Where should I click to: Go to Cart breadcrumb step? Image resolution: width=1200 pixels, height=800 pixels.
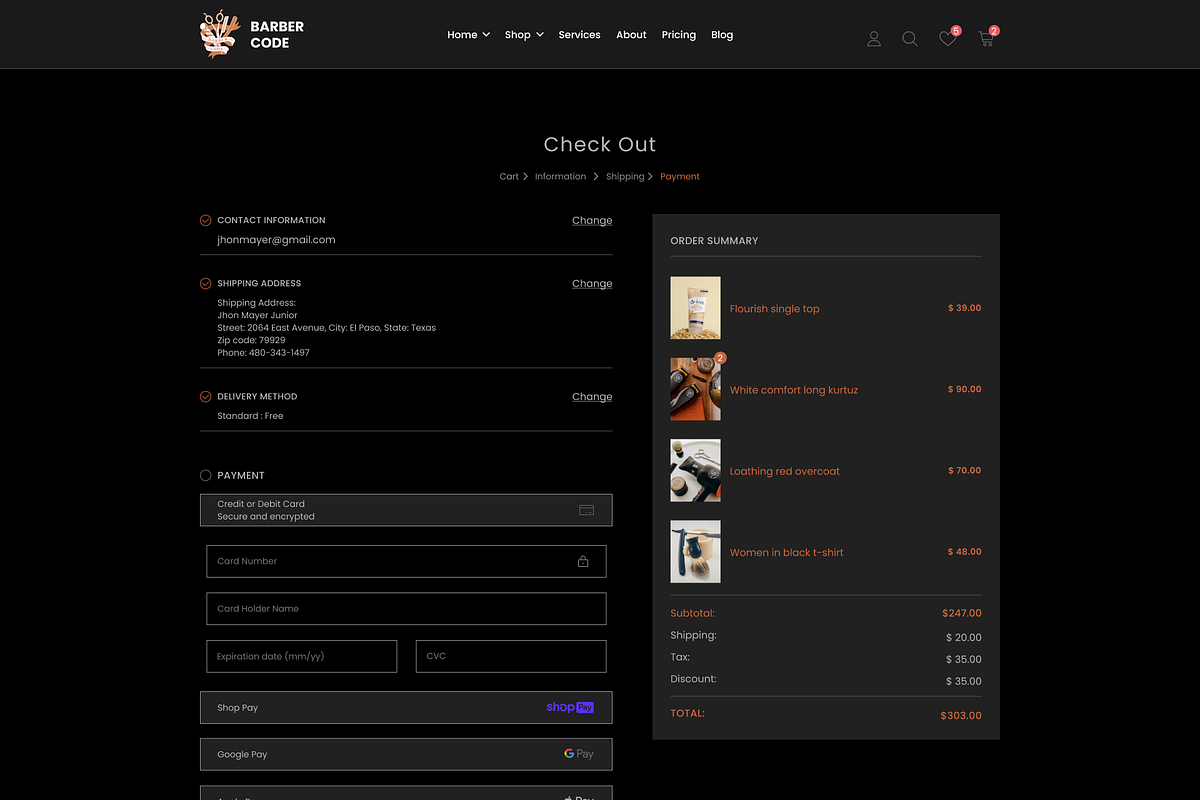click(509, 176)
